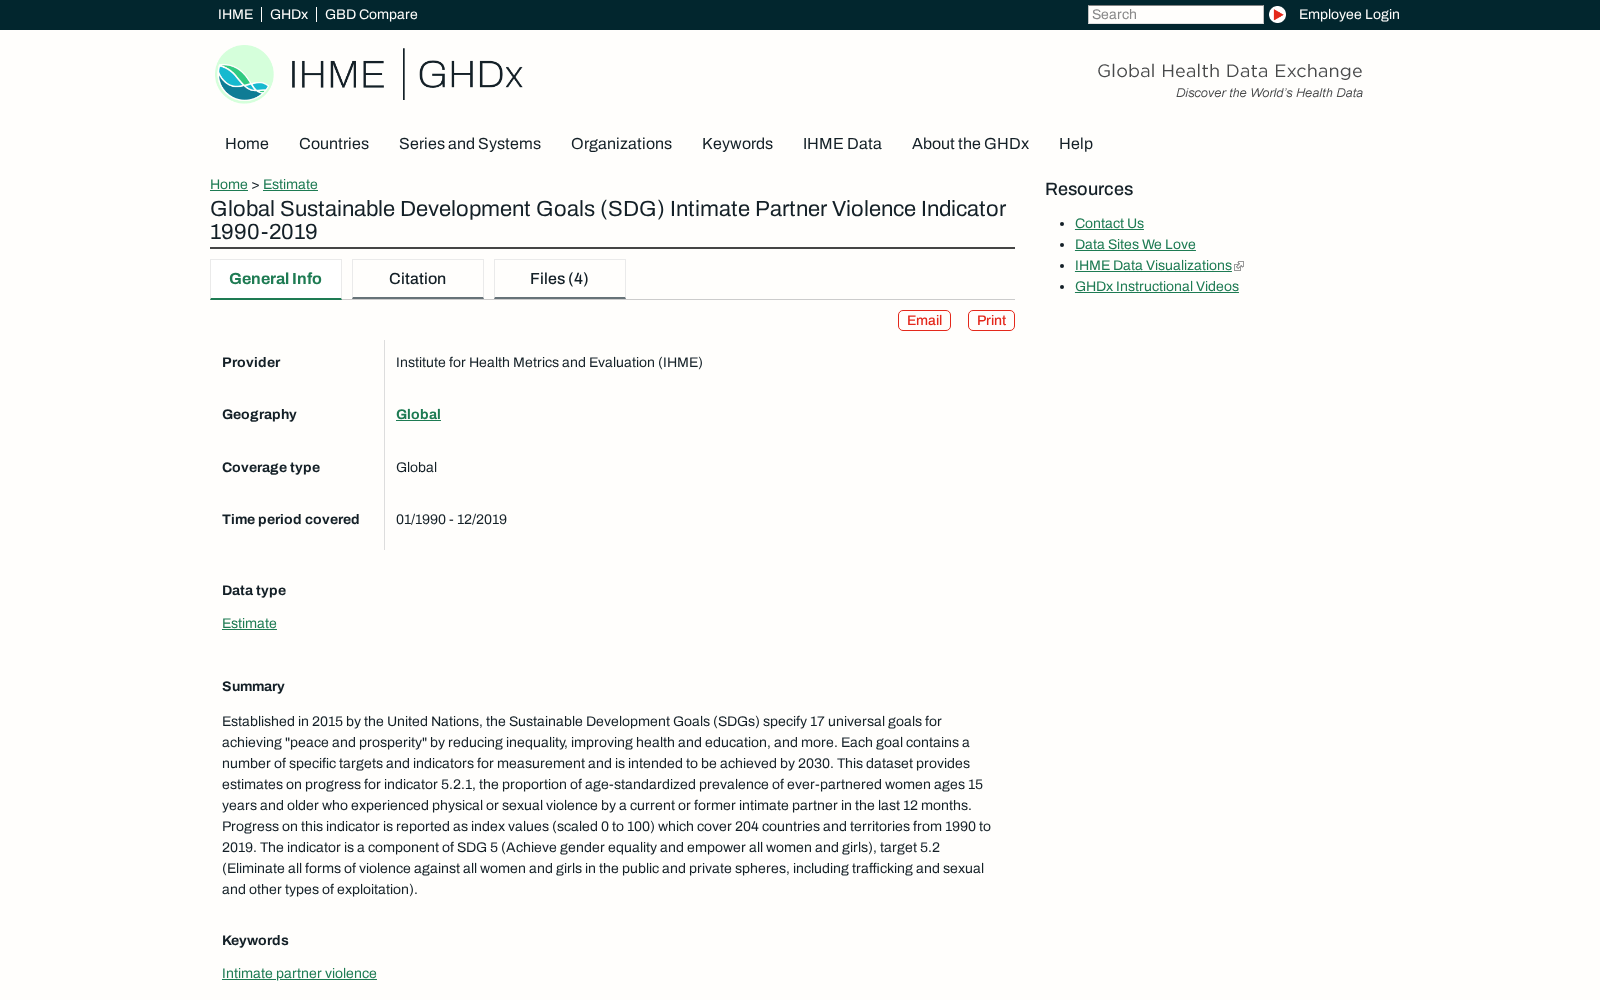Click the 'Keywords' heading above Intimate partner violence

point(255,941)
